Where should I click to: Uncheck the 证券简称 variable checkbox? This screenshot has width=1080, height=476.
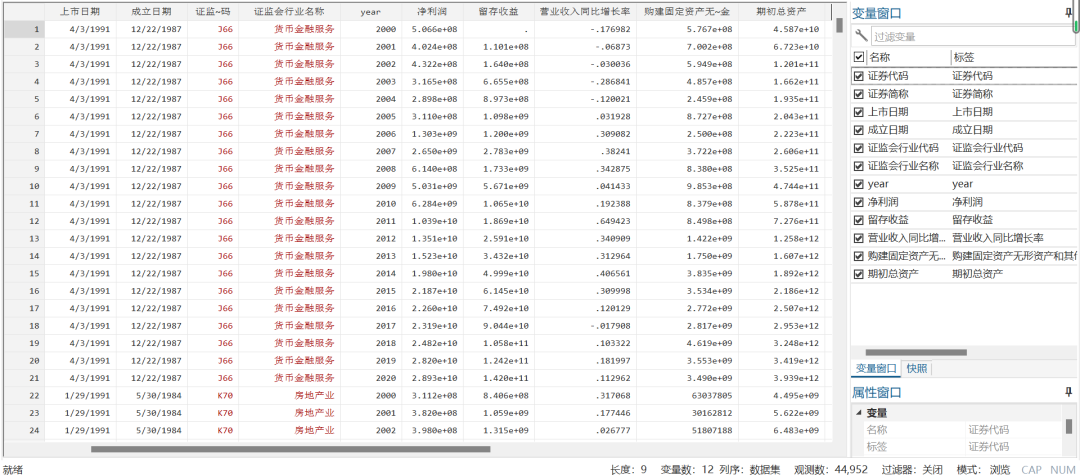[x=858, y=94]
